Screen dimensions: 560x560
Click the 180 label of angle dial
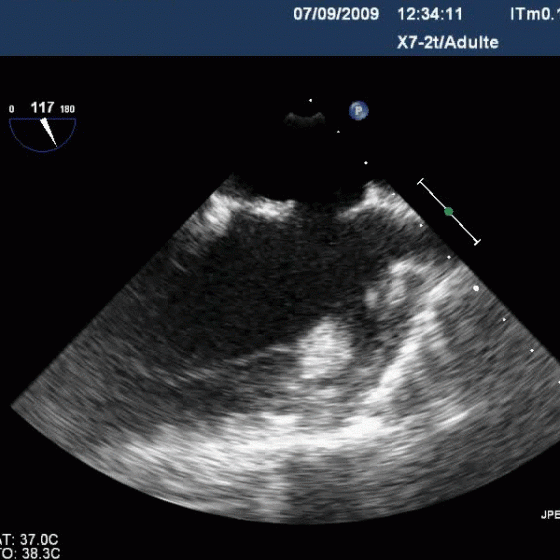click(x=68, y=109)
